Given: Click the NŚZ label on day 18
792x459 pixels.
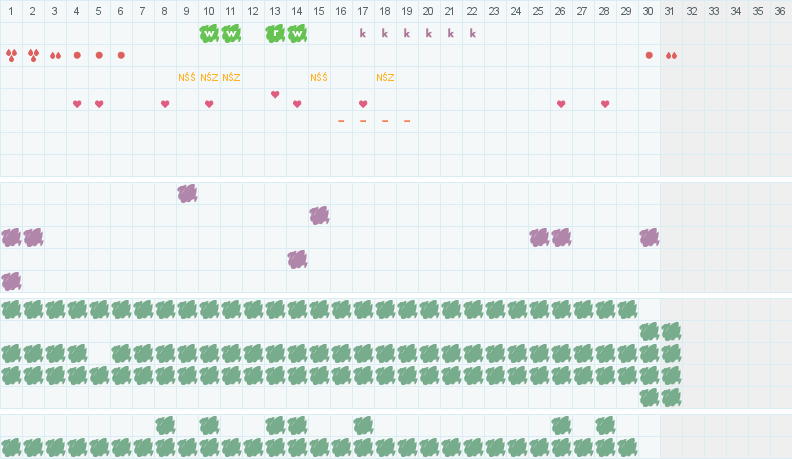Looking at the screenshot, I should point(385,77).
